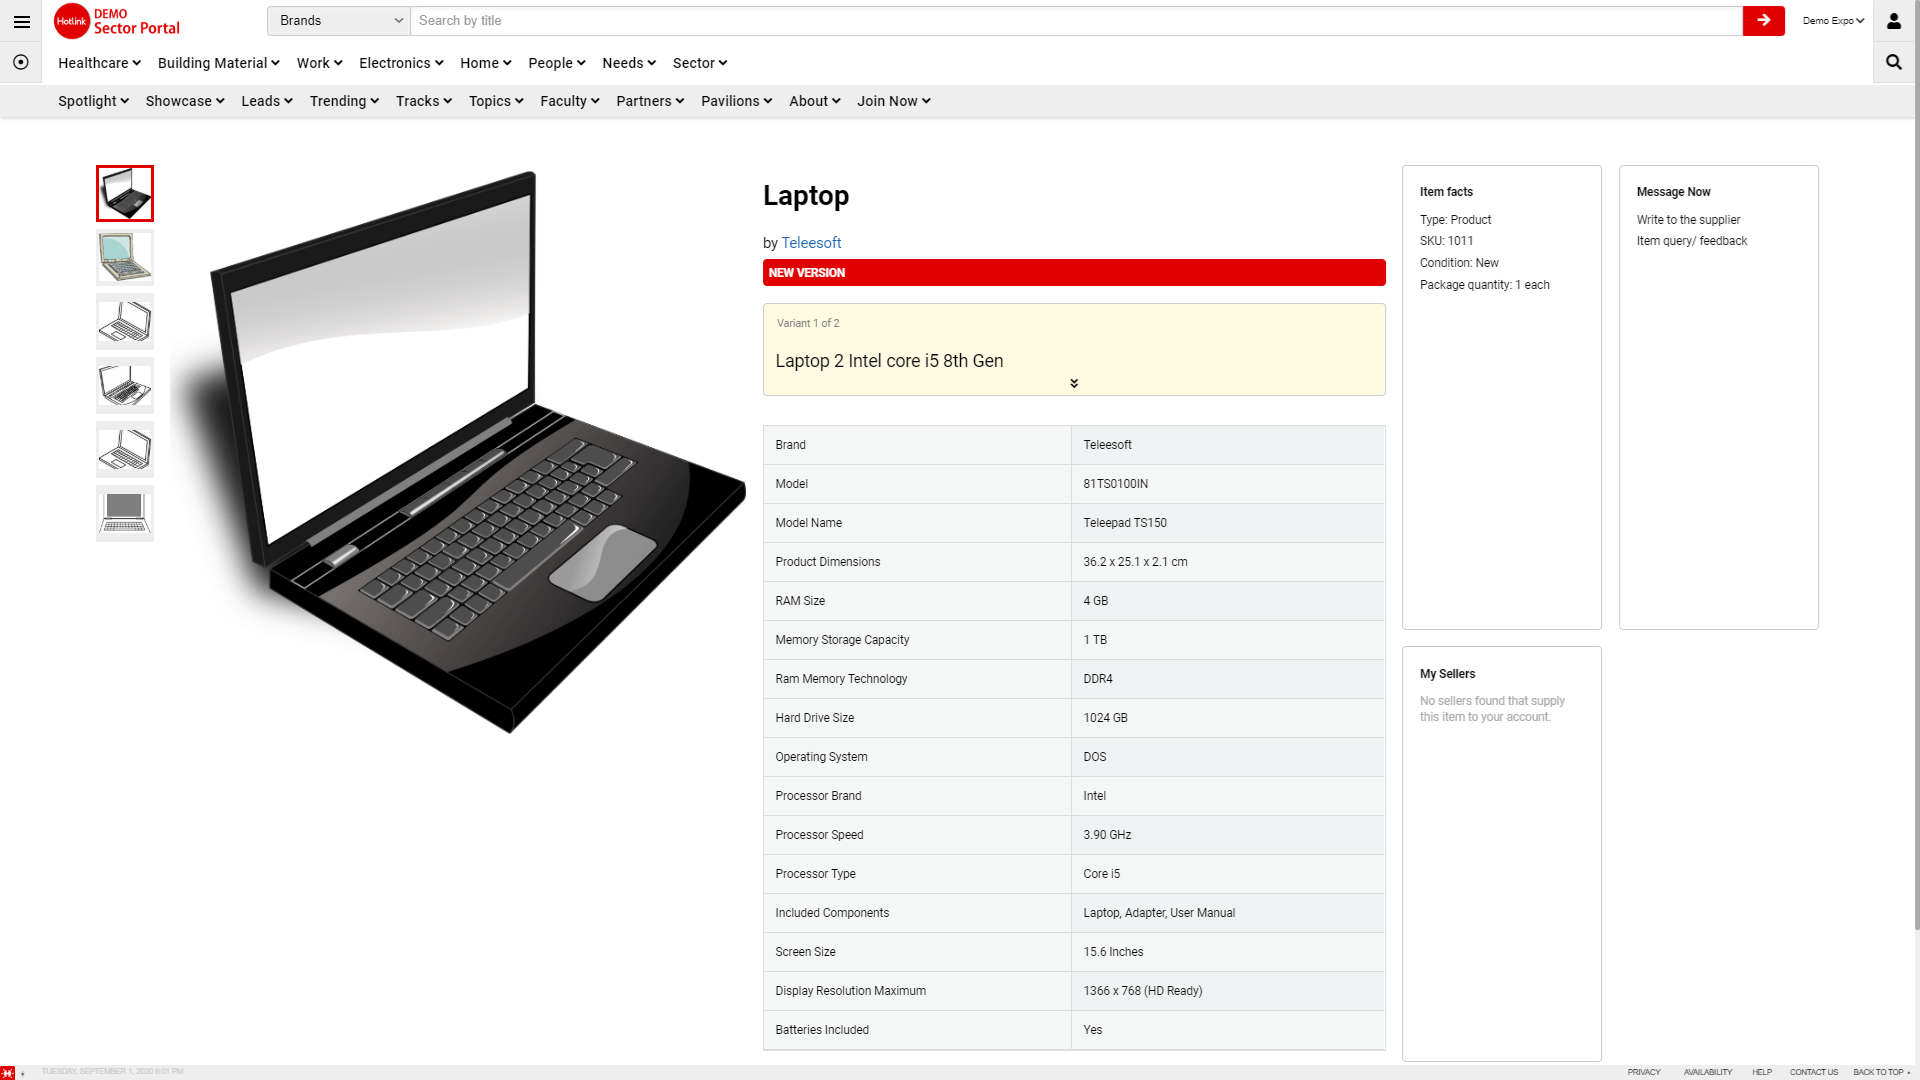Click the 81TS0100IN model value
The height and width of the screenshot is (1080, 1920).
point(1115,484)
